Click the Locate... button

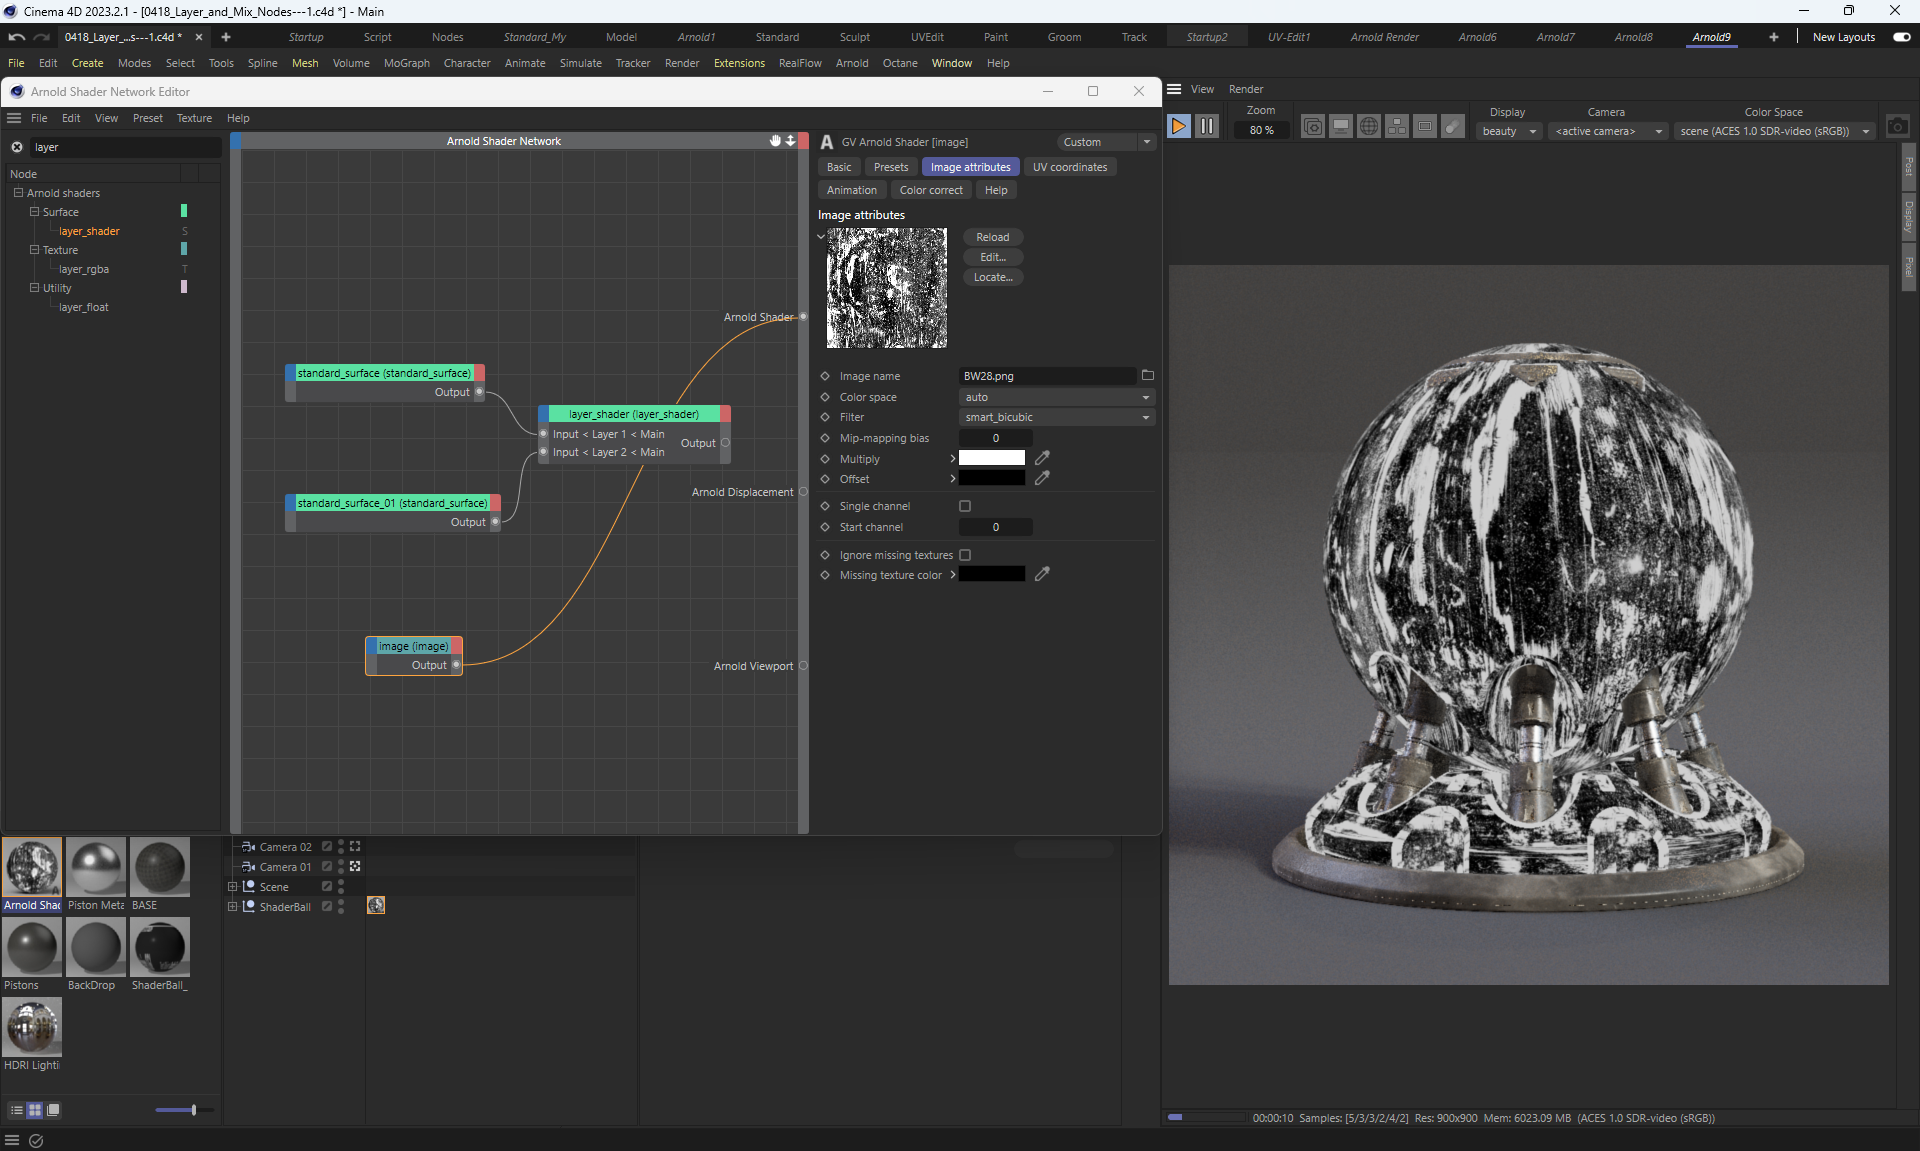coord(992,277)
